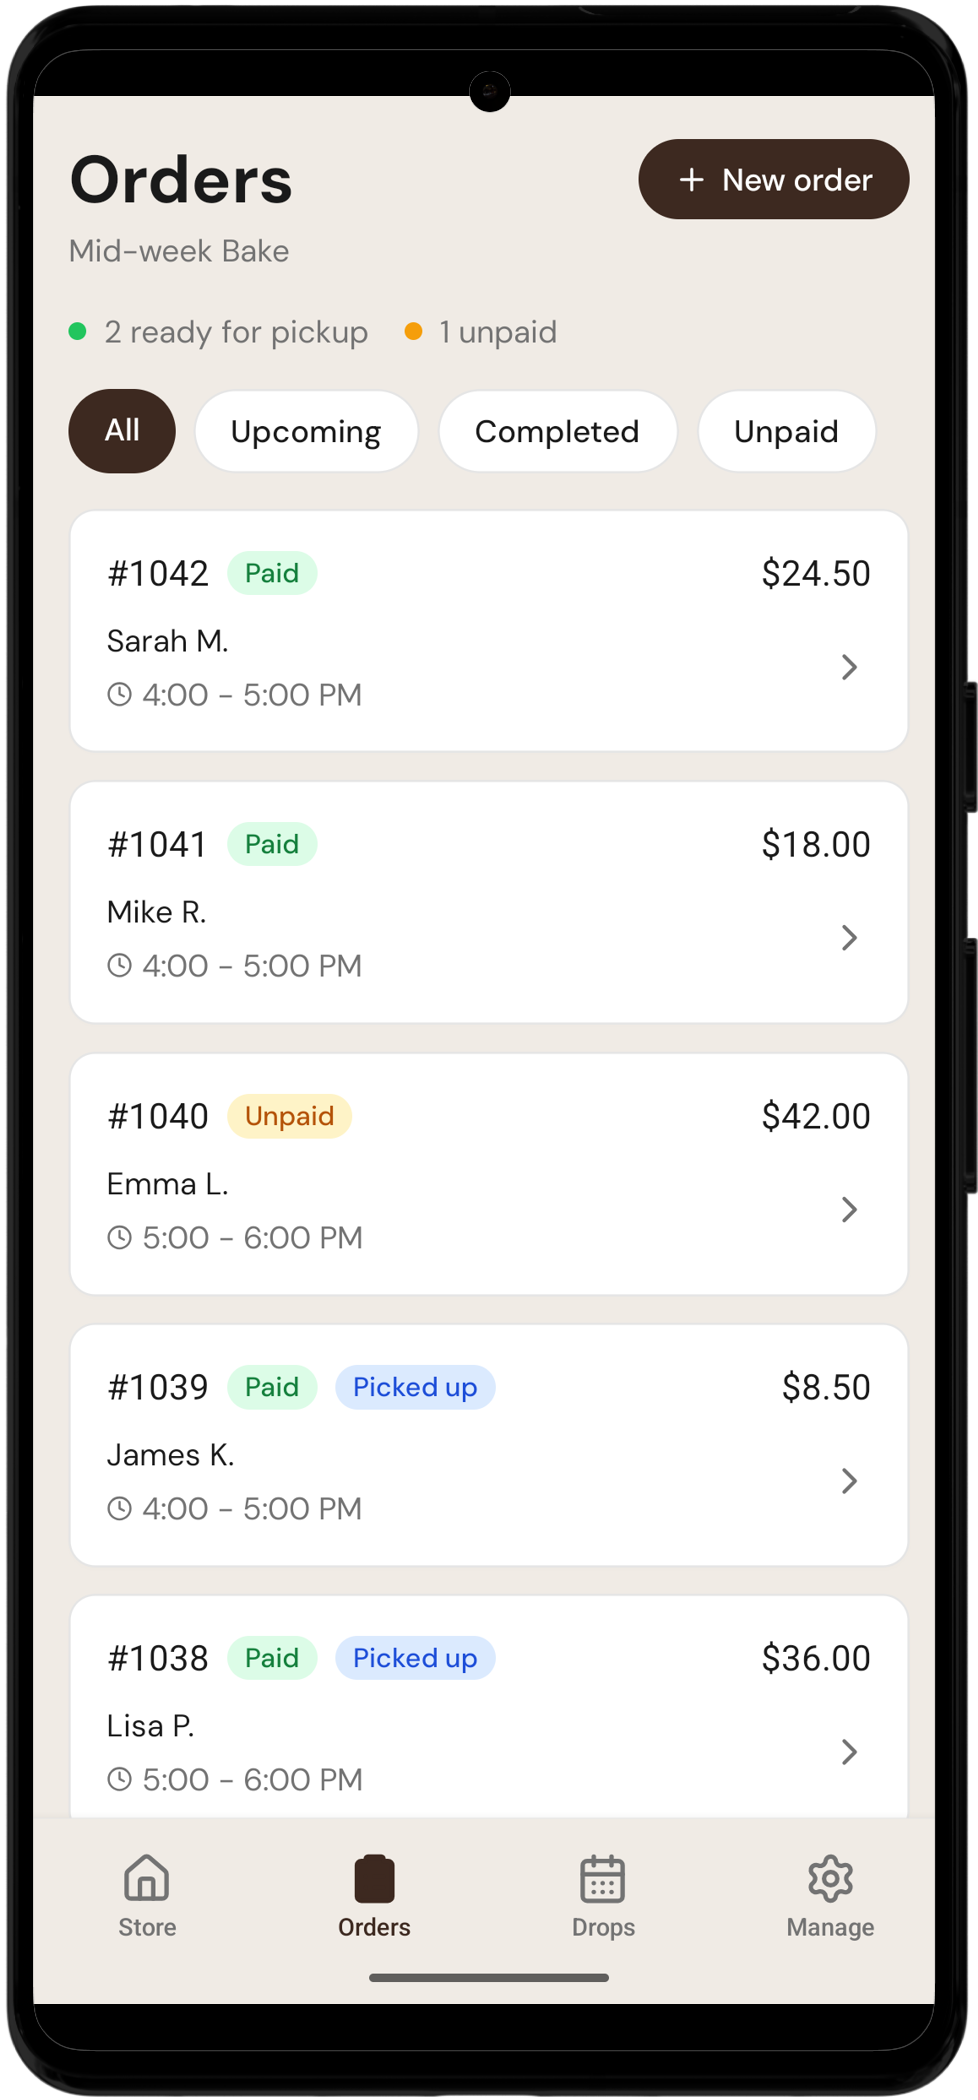978x2100 pixels.
Task: Click the Picked up badge on #1039
Action: pyautogui.click(x=415, y=1387)
